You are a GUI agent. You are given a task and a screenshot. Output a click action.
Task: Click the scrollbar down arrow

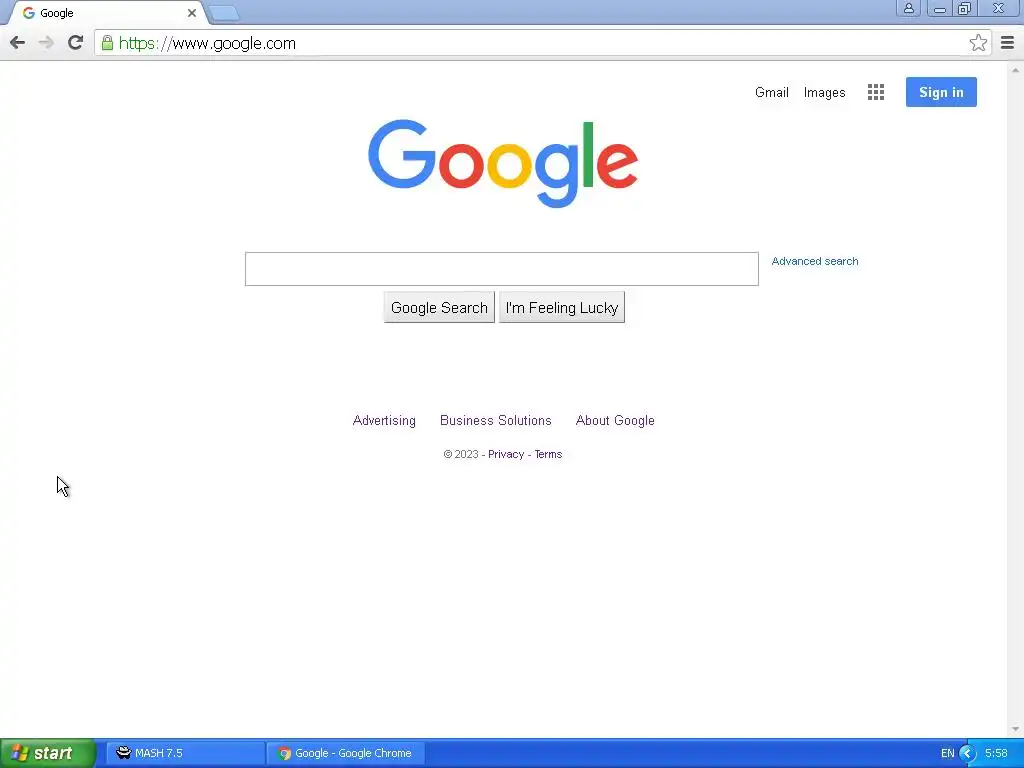point(1016,729)
